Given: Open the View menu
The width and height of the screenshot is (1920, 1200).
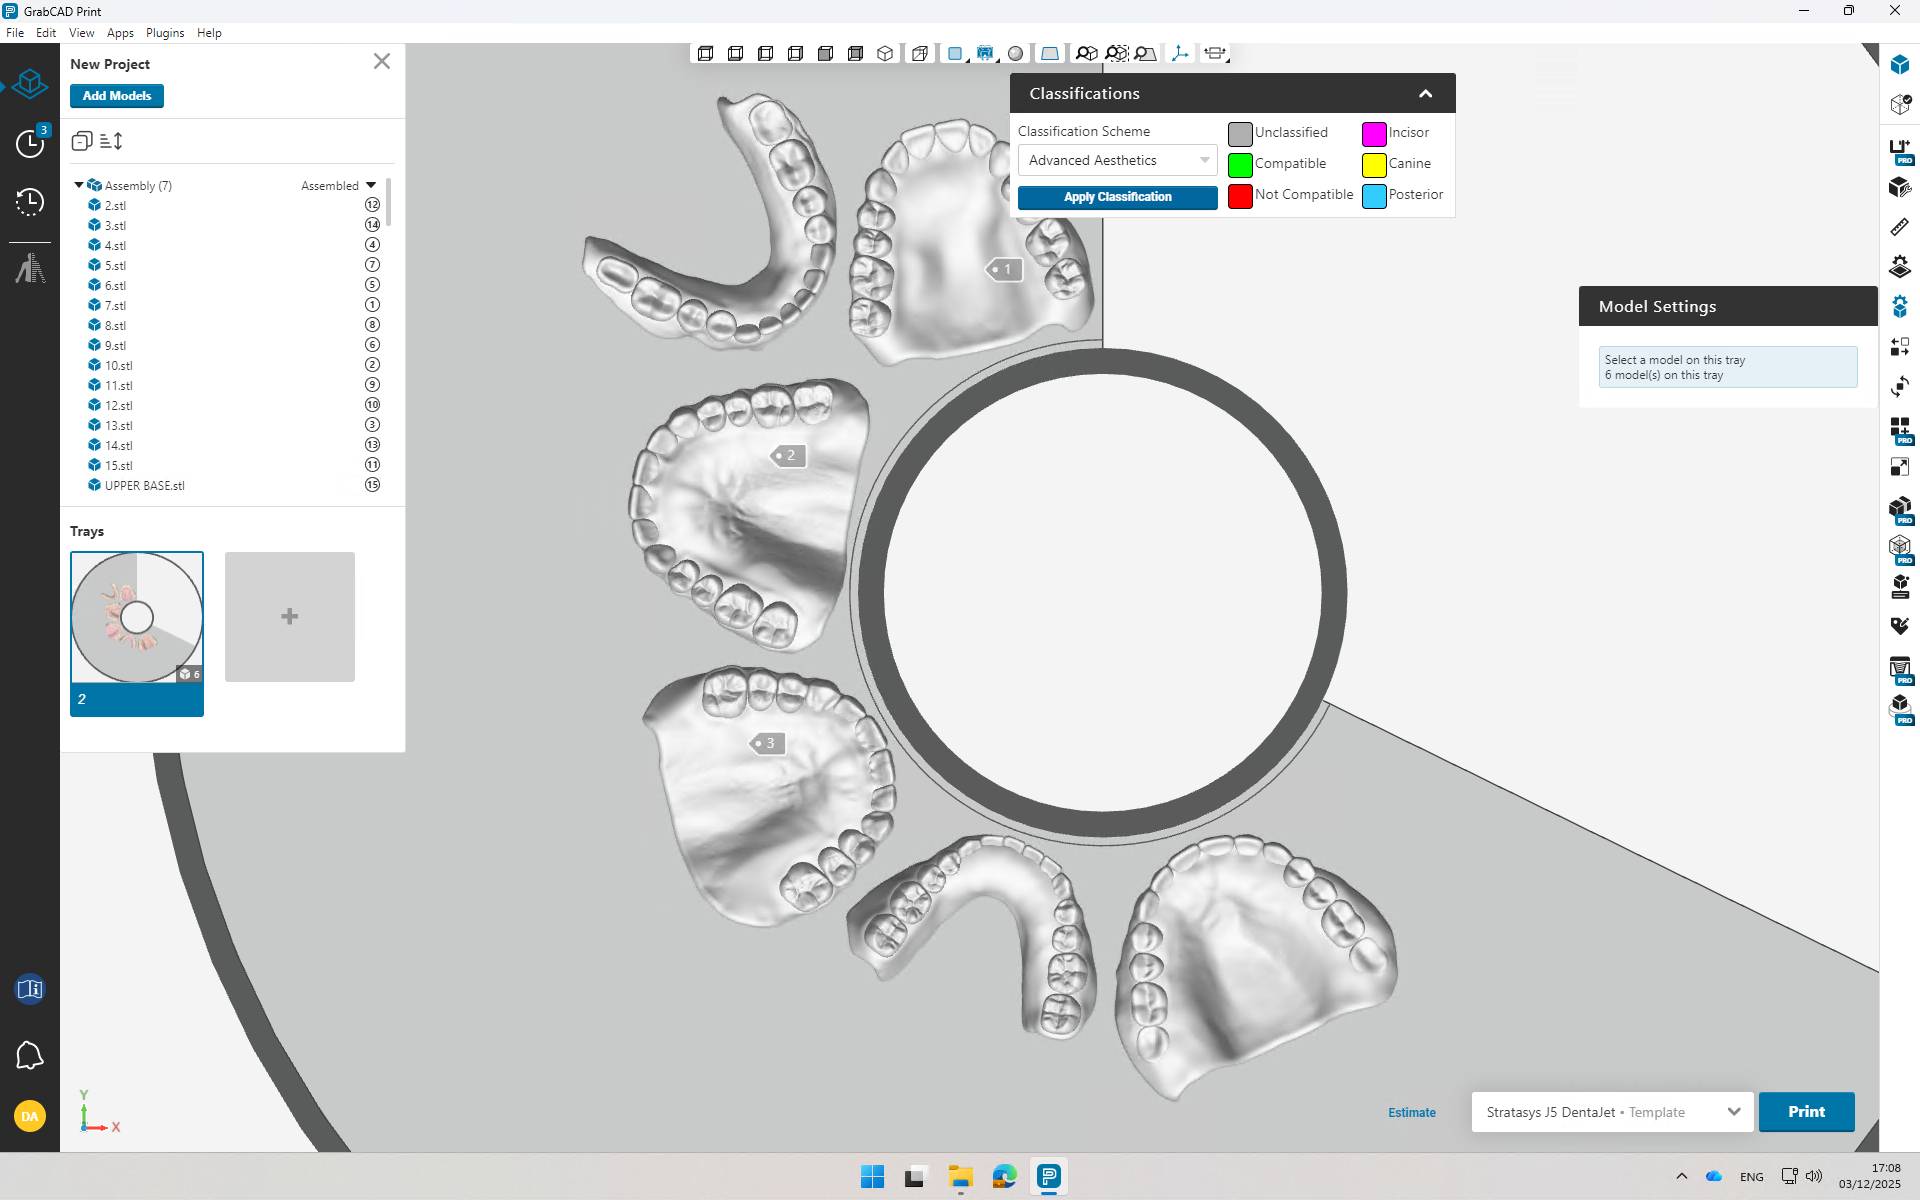Looking at the screenshot, I should (x=81, y=33).
